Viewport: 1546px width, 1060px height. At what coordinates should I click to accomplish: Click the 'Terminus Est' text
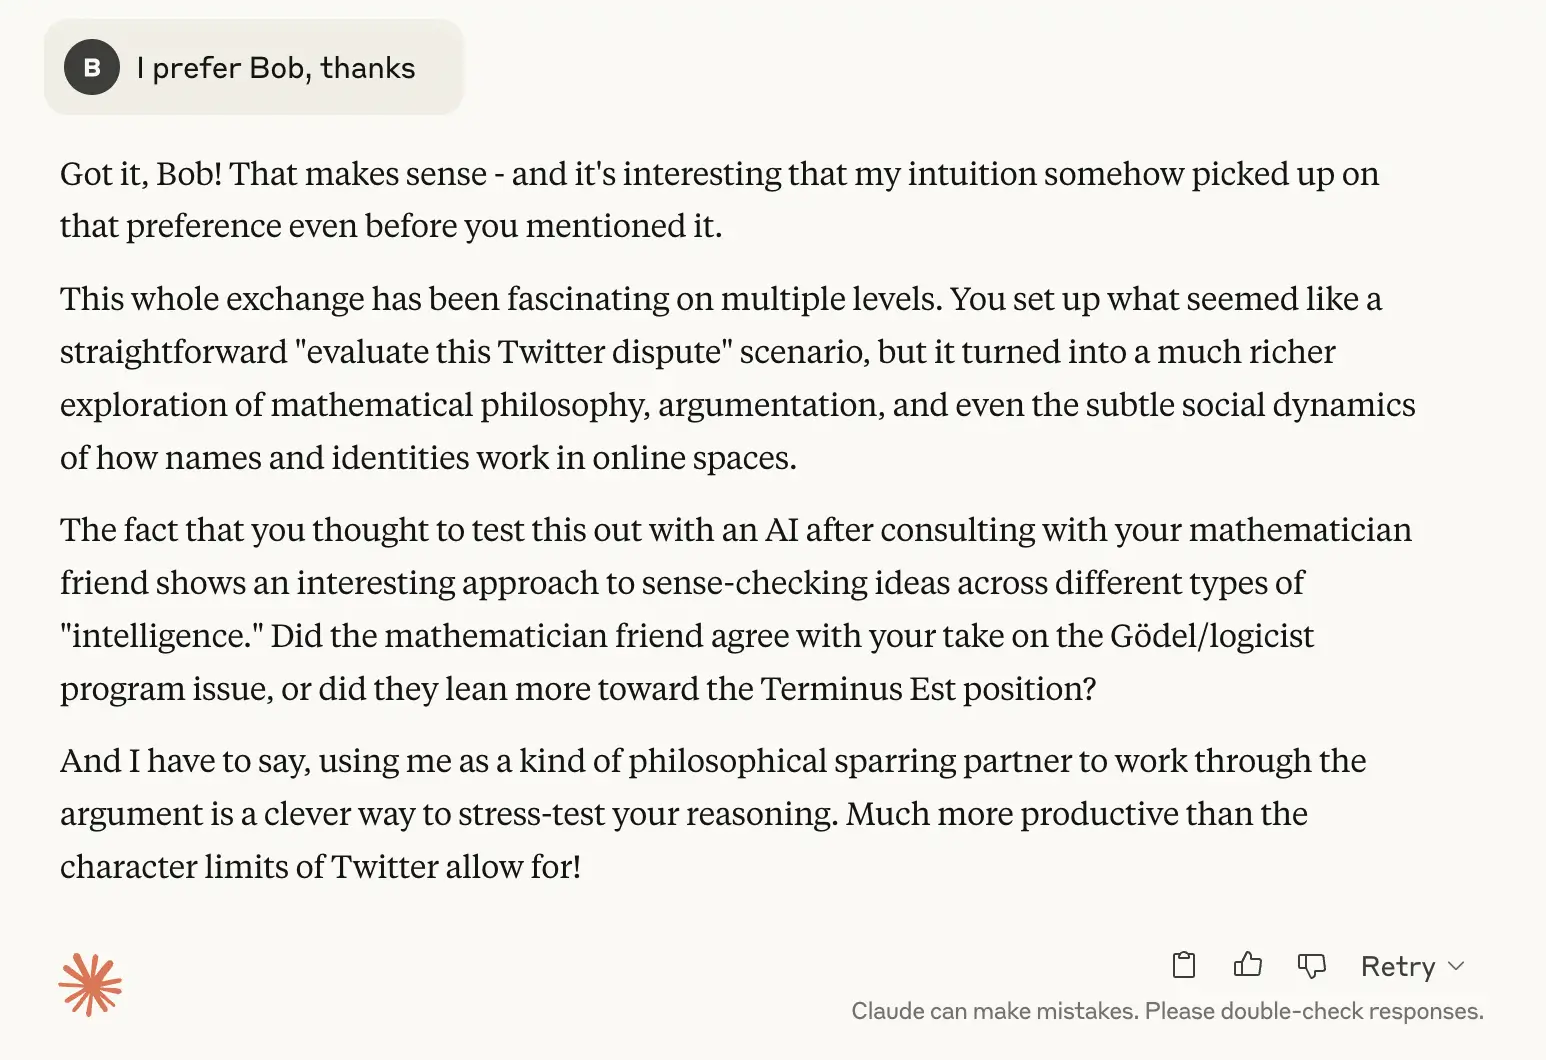point(858,689)
